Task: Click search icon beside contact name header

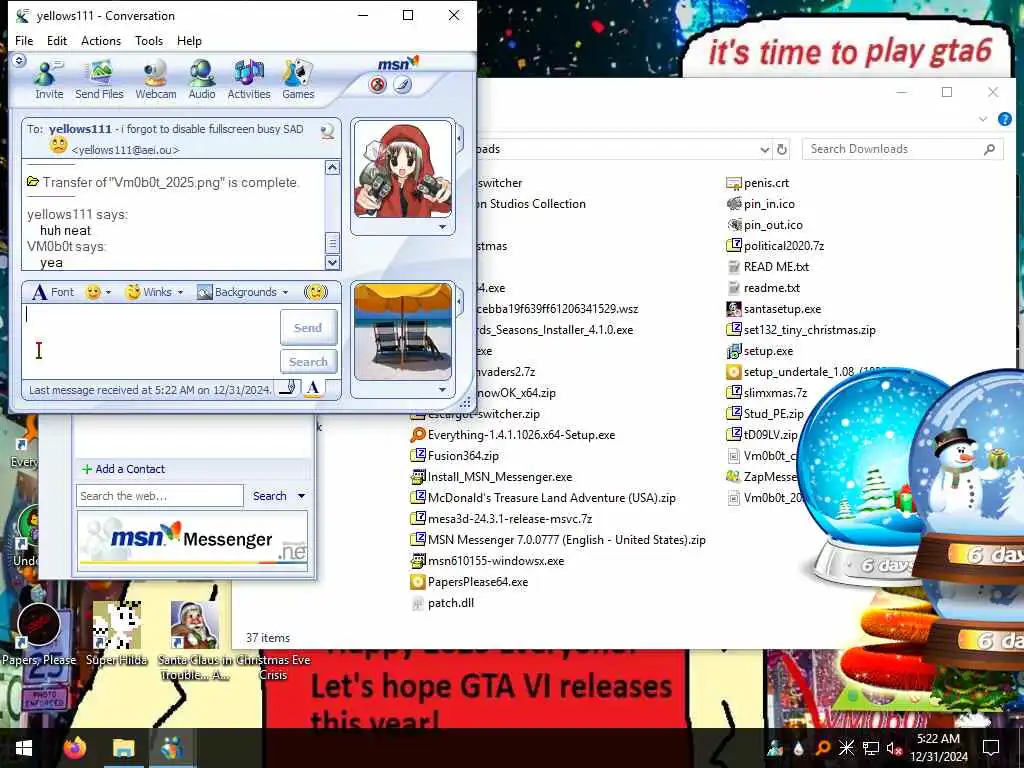Action: (x=328, y=131)
